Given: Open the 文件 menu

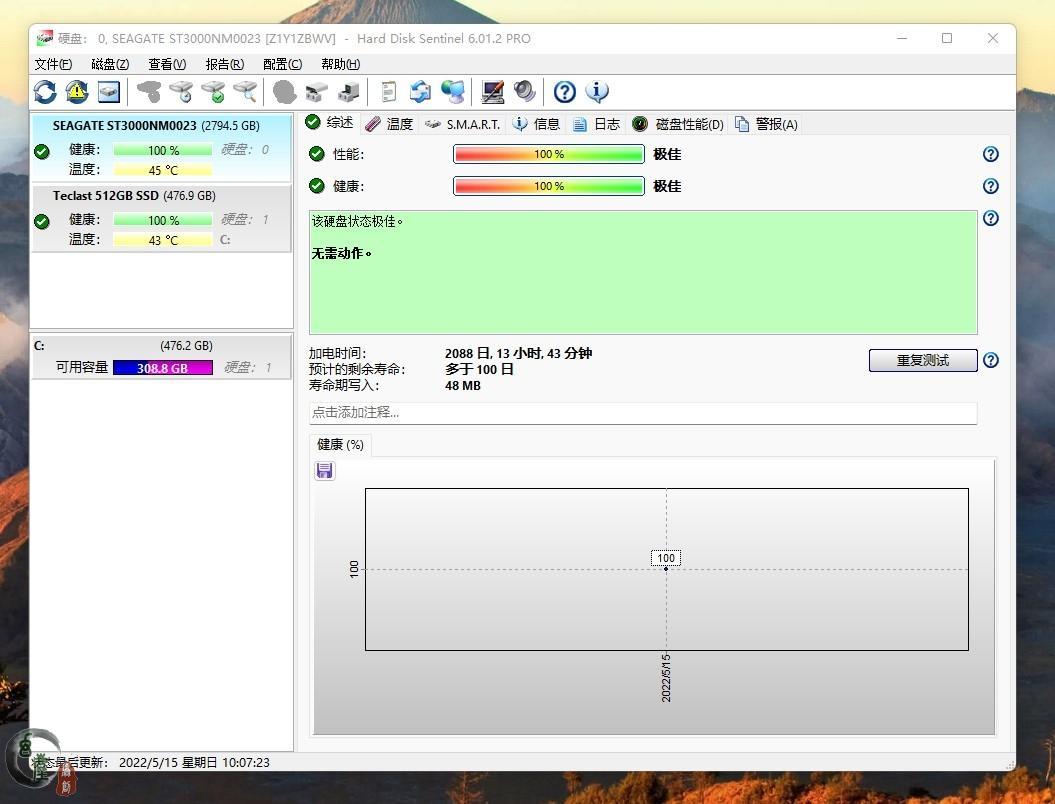Looking at the screenshot, I should pyautogui.click(x=53, y=64).
